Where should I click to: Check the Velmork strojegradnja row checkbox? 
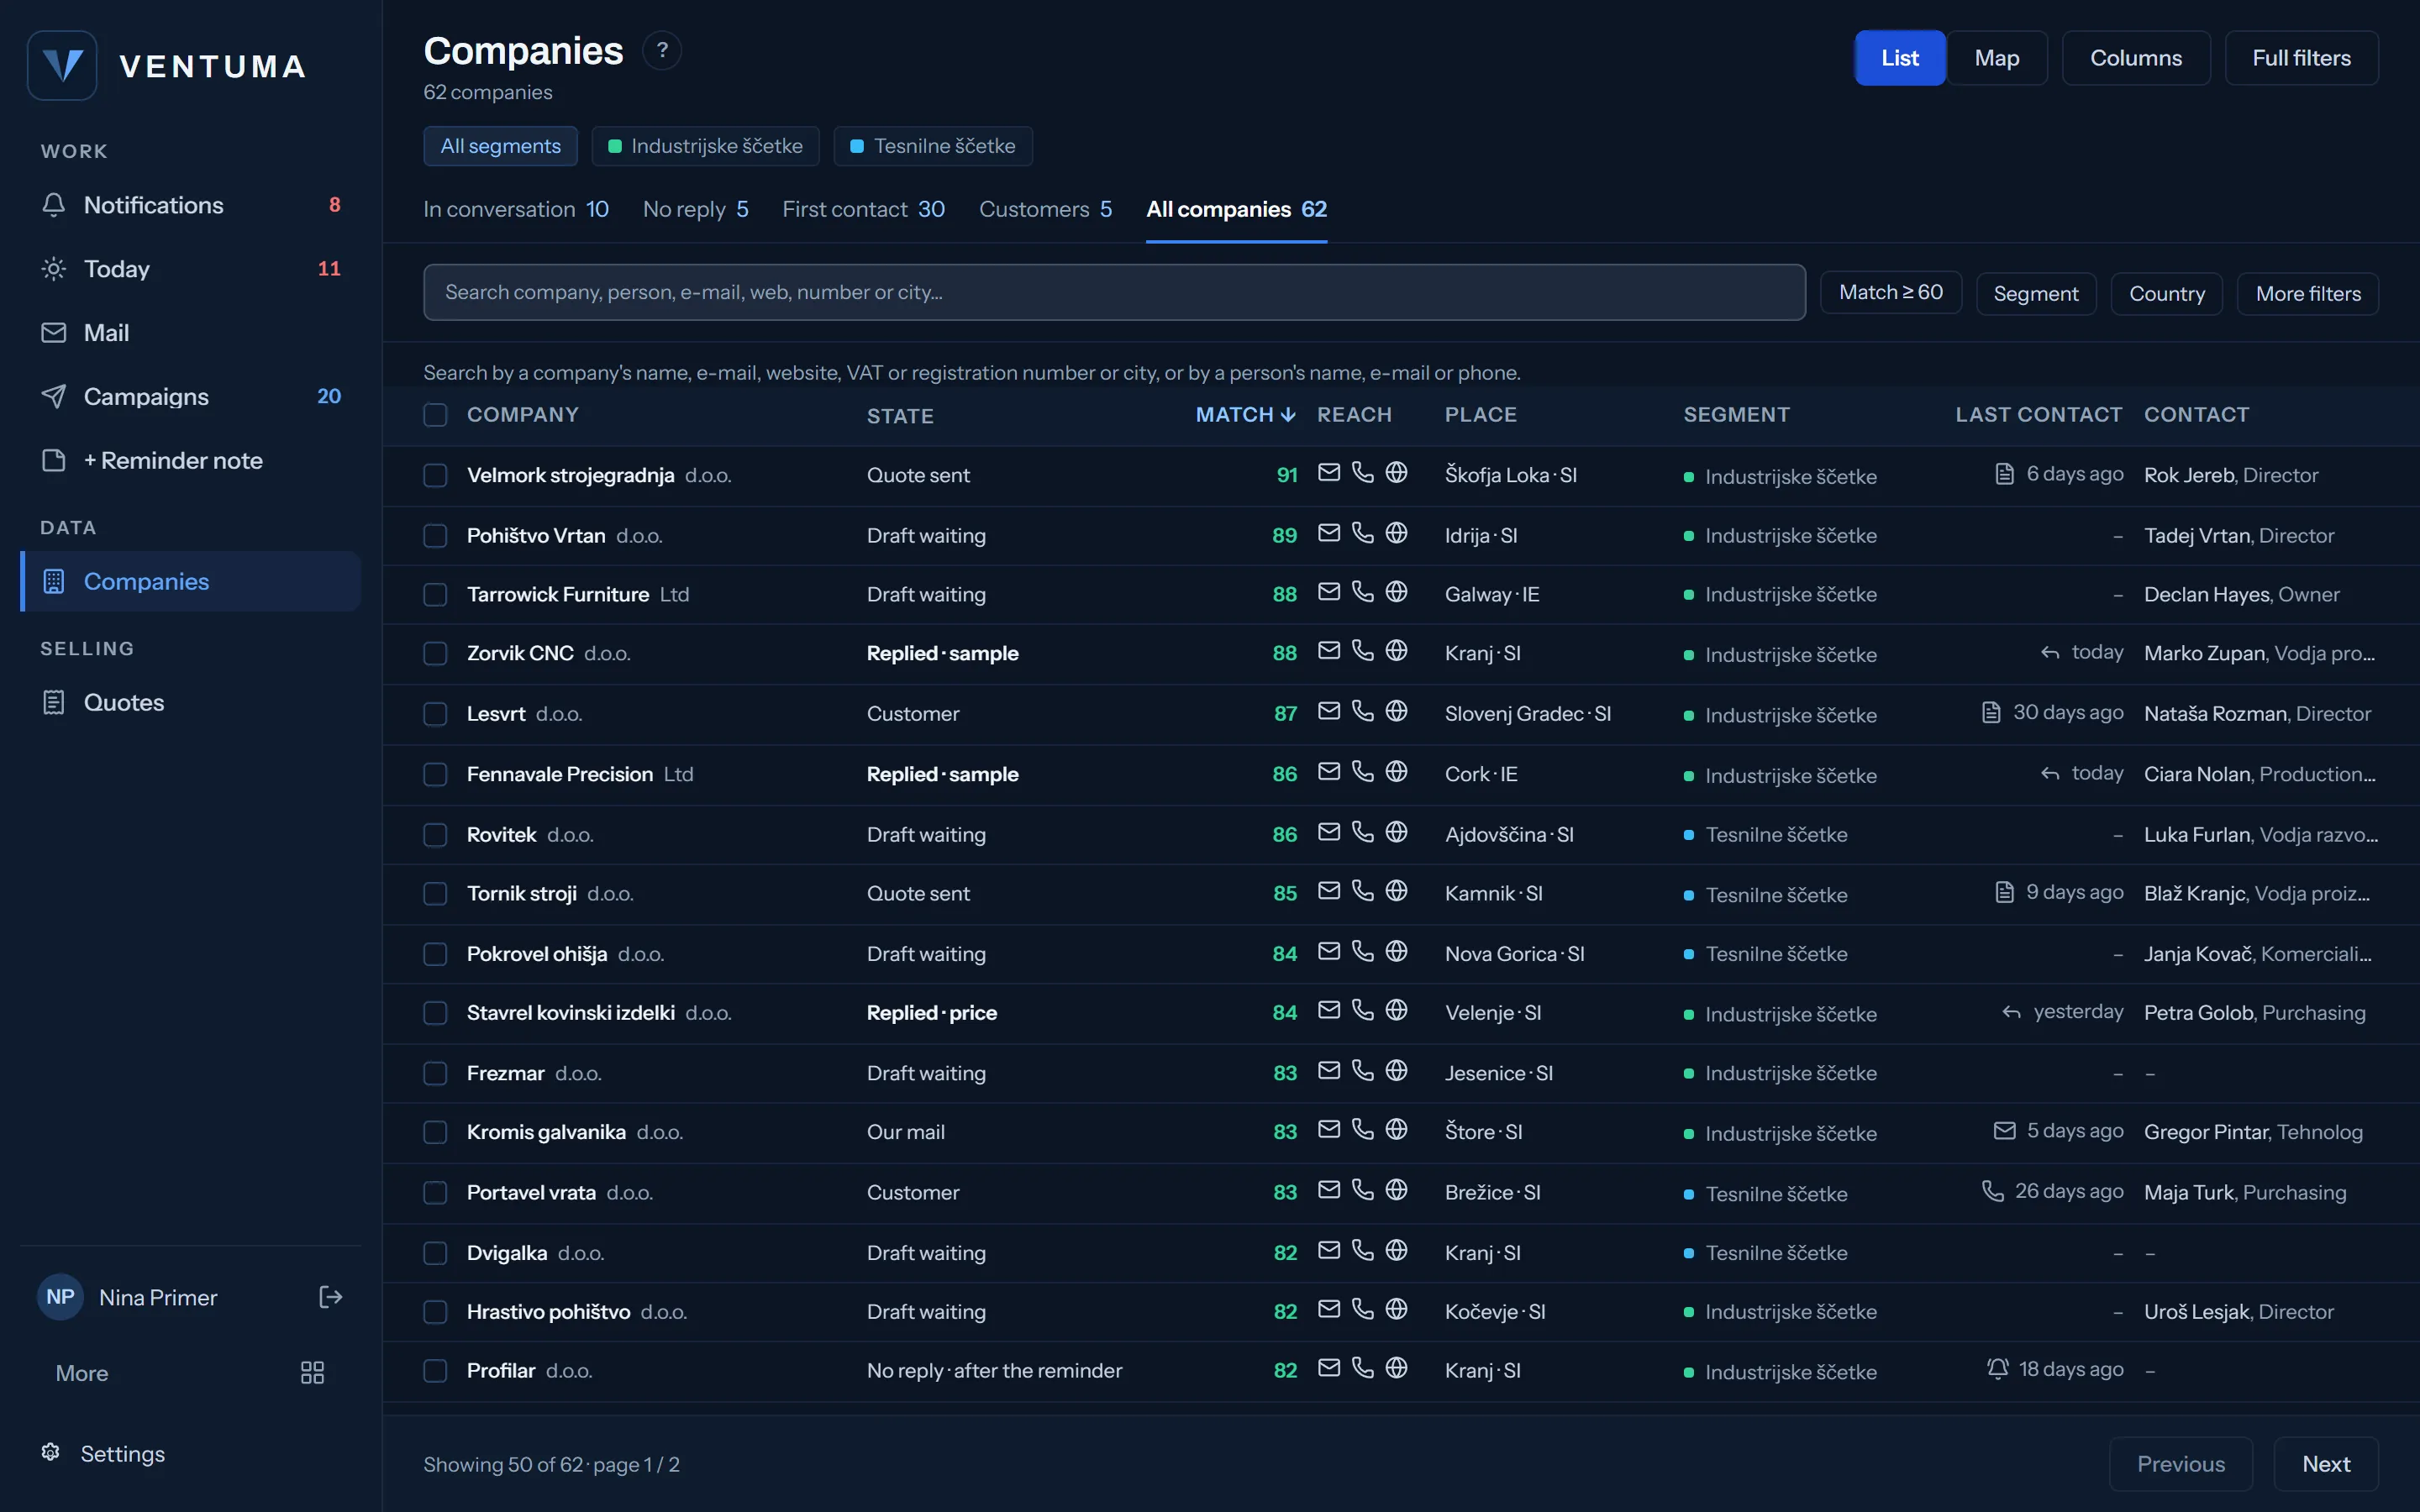pyautogui.click(x=435, y=475)
